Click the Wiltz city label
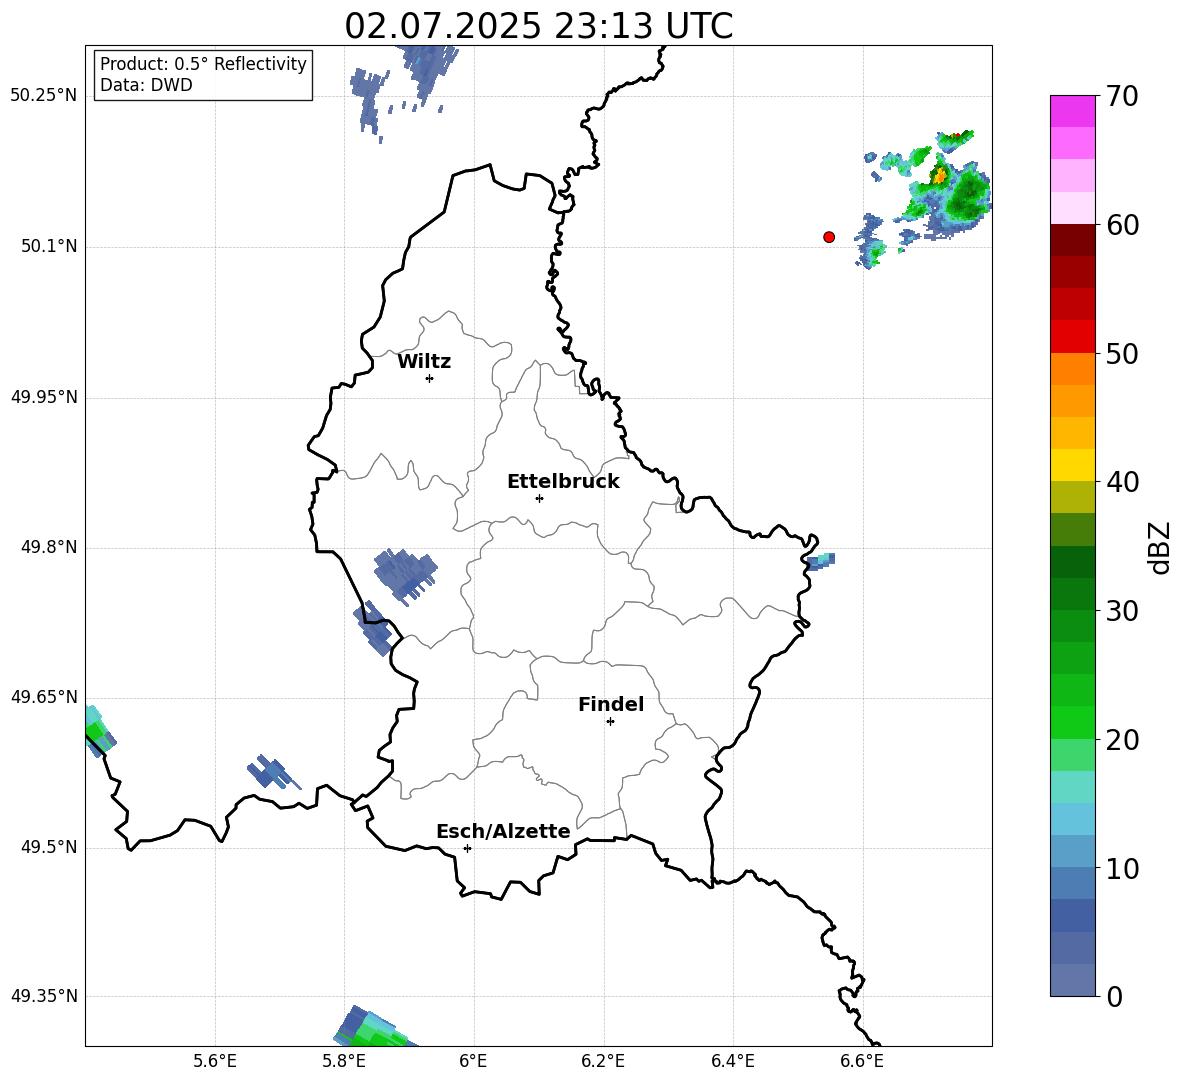Screen dimensions: 1184x1081 424,362
